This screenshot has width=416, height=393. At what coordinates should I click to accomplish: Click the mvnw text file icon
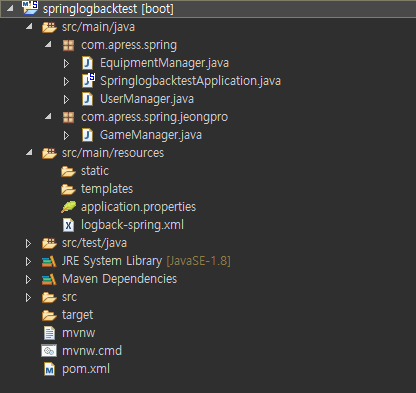[x=49, y=333]
